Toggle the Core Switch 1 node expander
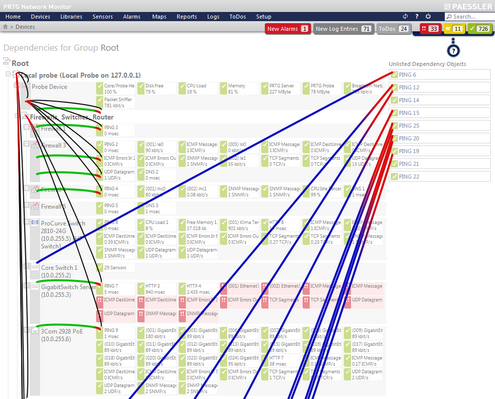The height and width of the screenshot is (399, 495). pos(26,266)
